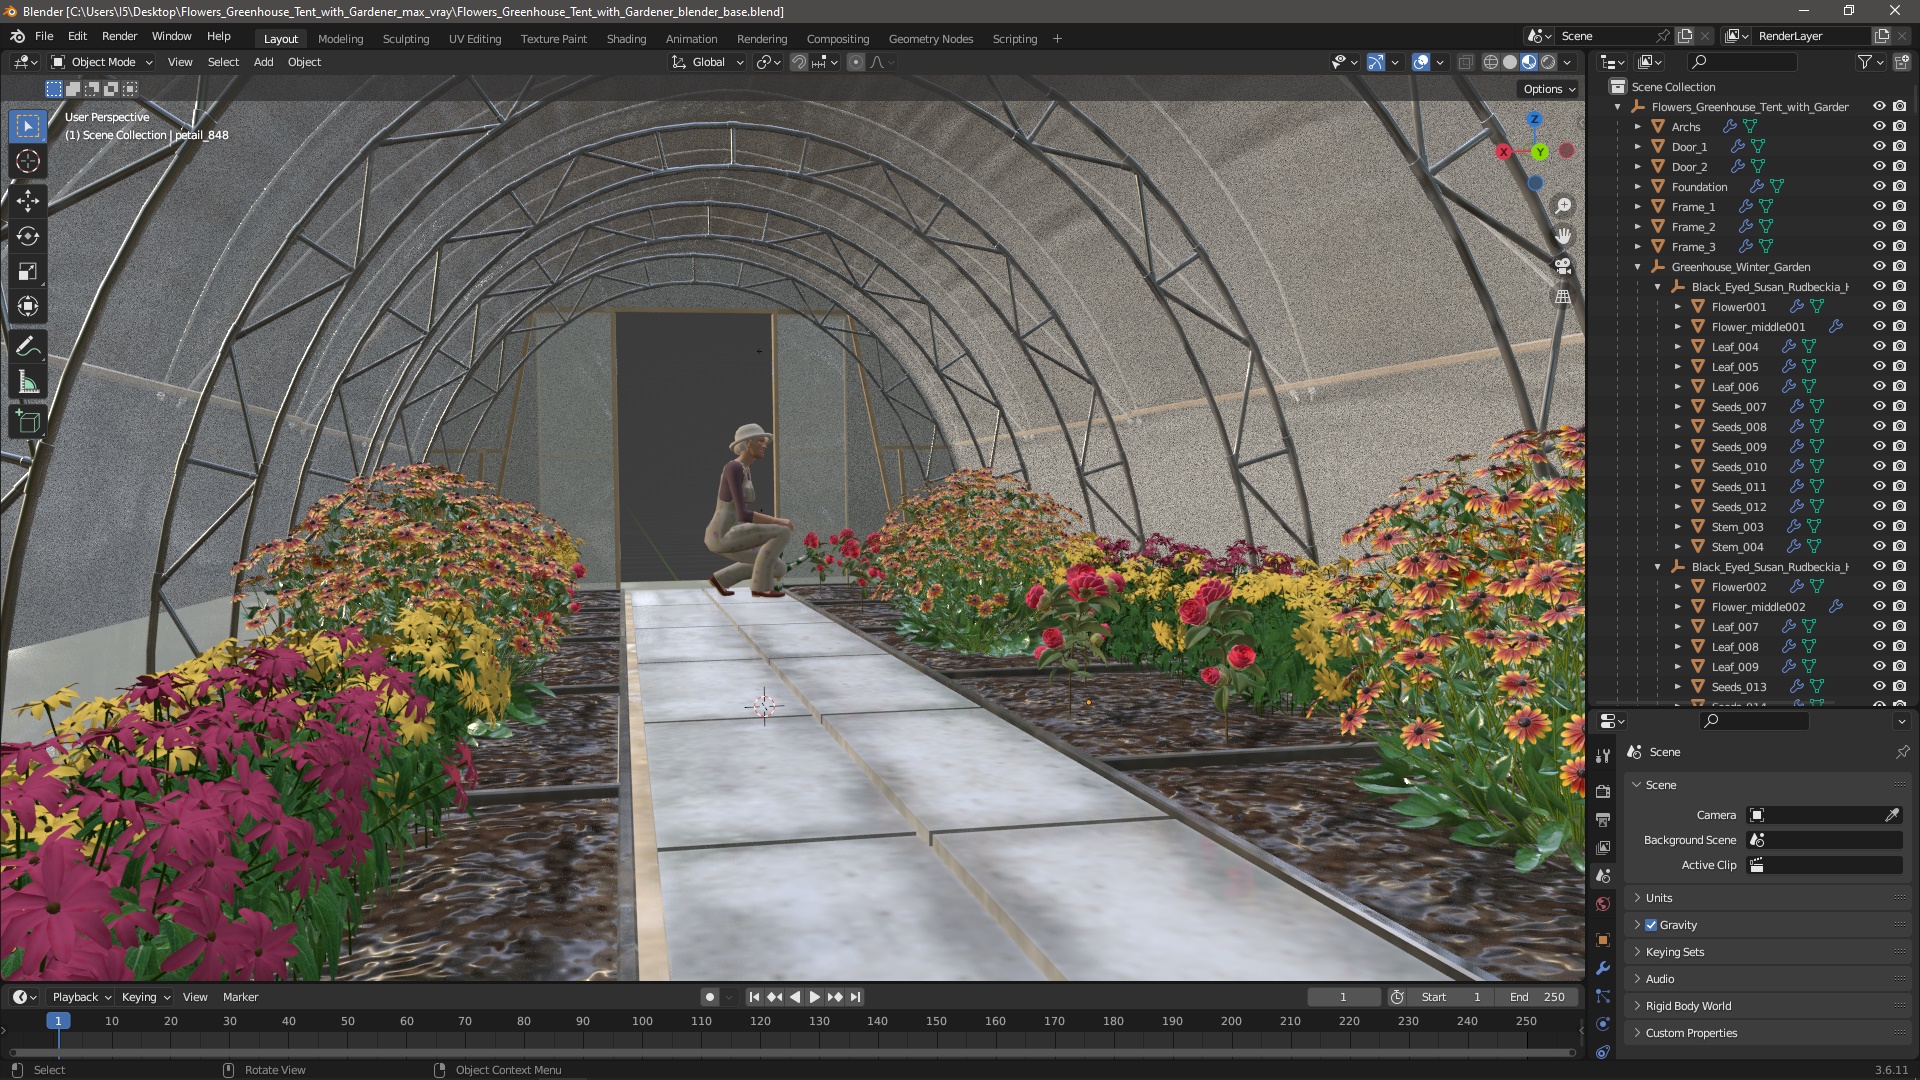Toggle snapping magnet

pos(799,62)
